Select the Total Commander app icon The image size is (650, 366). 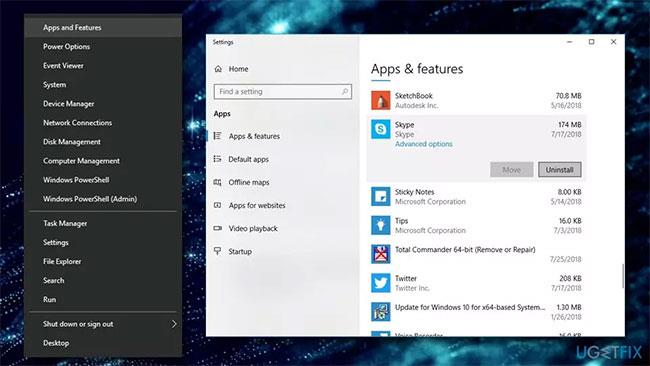point(381,254)
